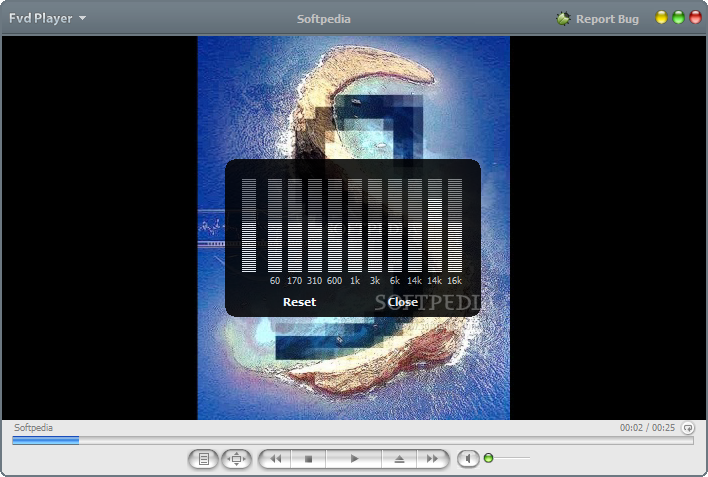Adjust the 3k equalizer band
Viewport: 708px width, 477px height.
click(375, 225)
